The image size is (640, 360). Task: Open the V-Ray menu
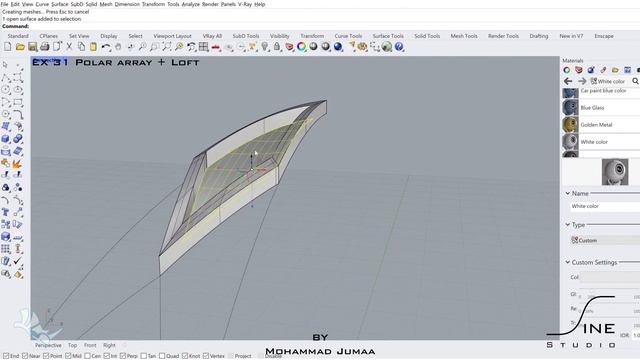click(244, 4)
